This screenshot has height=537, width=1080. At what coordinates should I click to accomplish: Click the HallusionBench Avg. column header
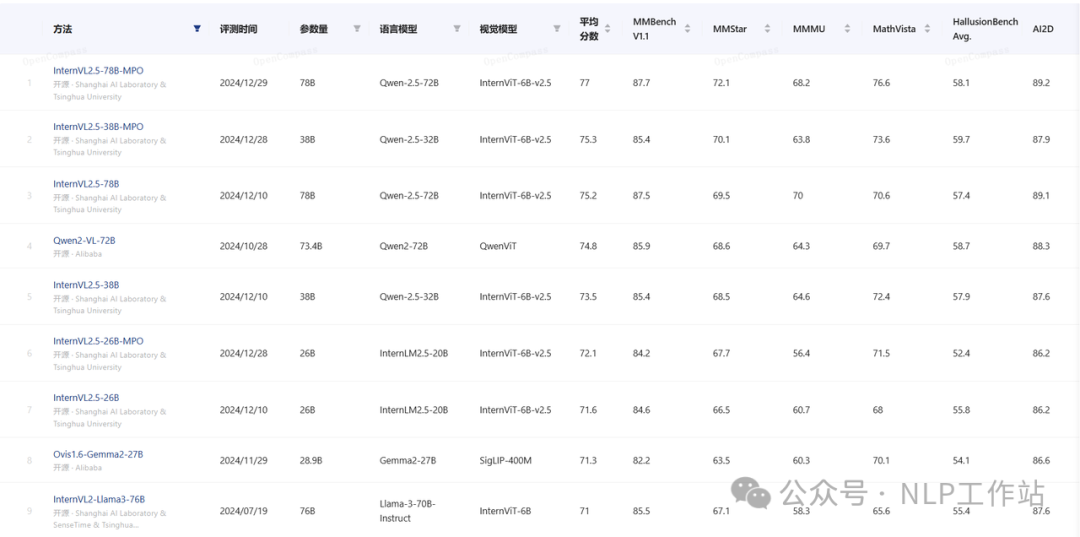coord(985,29)
